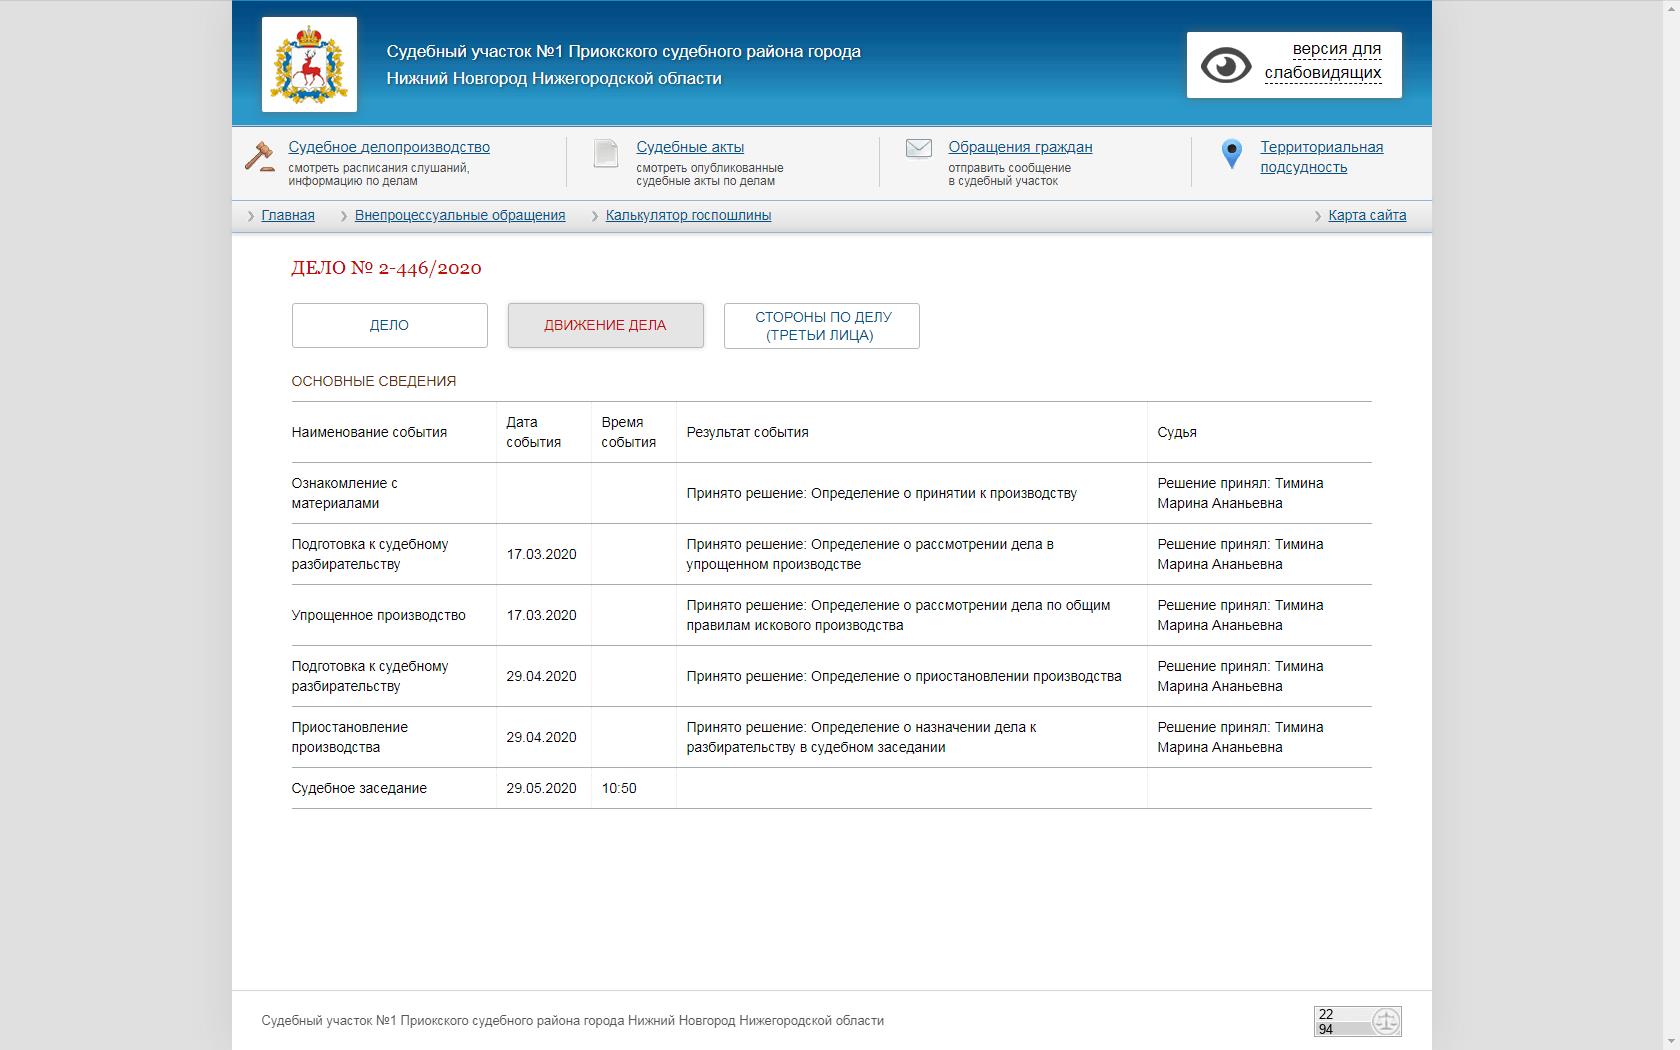
Task: Toggle 'версия для слабовидящих' accessibility mode
Action: click(1322, 61)
